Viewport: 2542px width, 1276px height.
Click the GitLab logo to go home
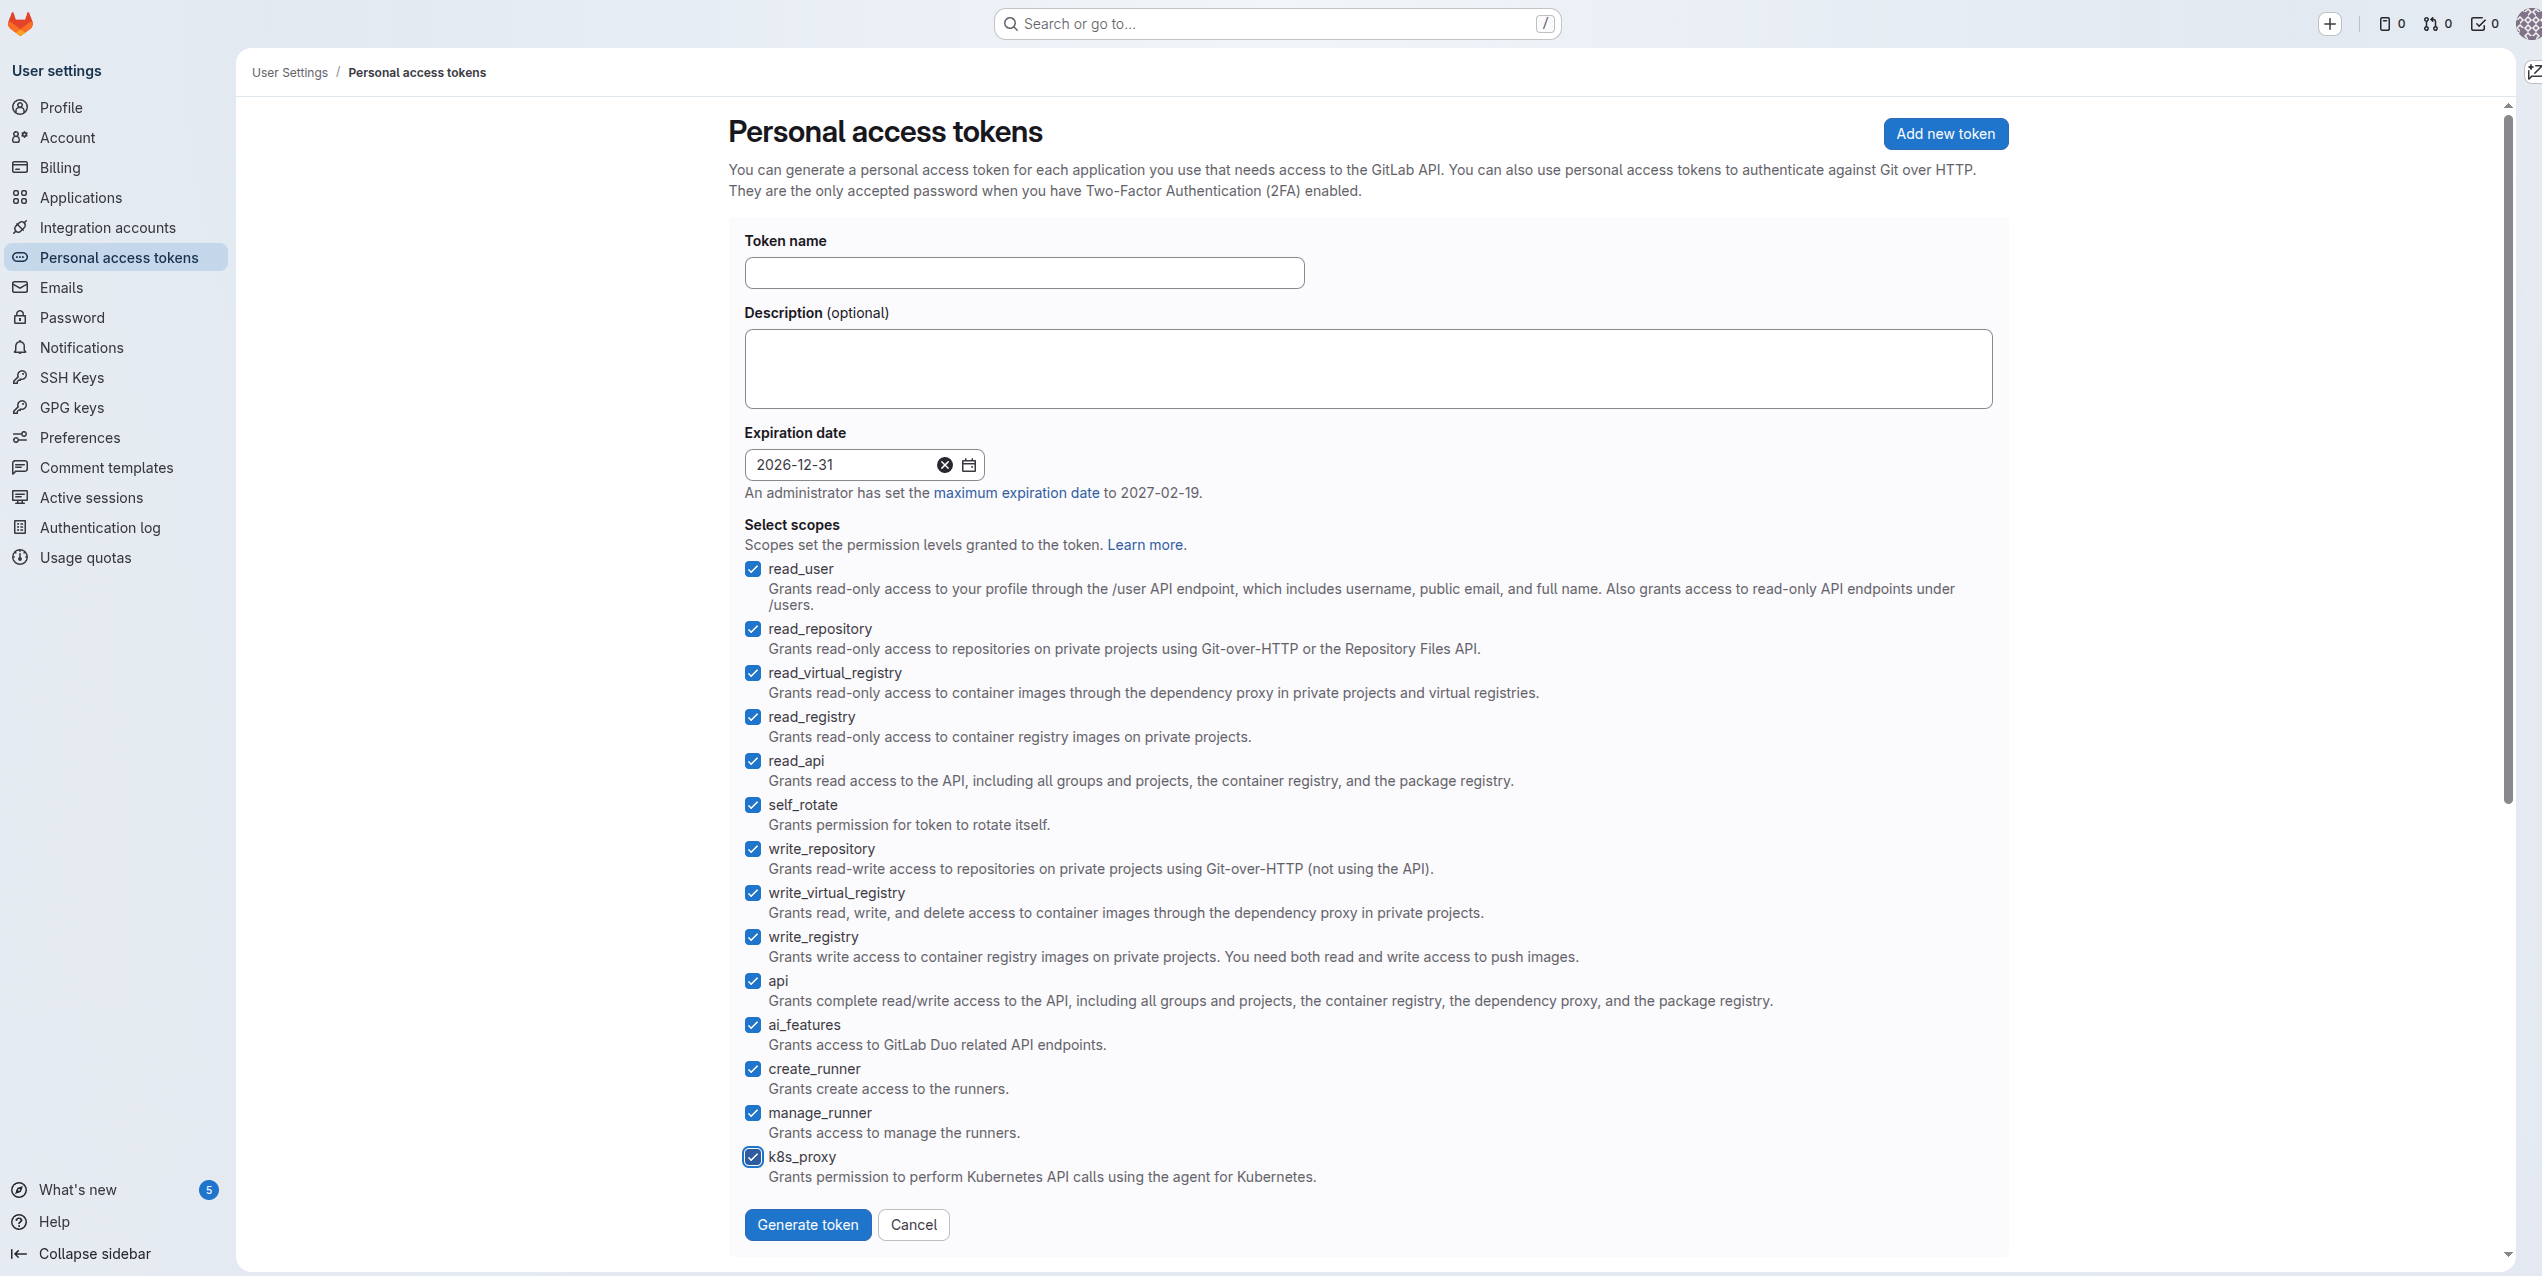[21, 23]
